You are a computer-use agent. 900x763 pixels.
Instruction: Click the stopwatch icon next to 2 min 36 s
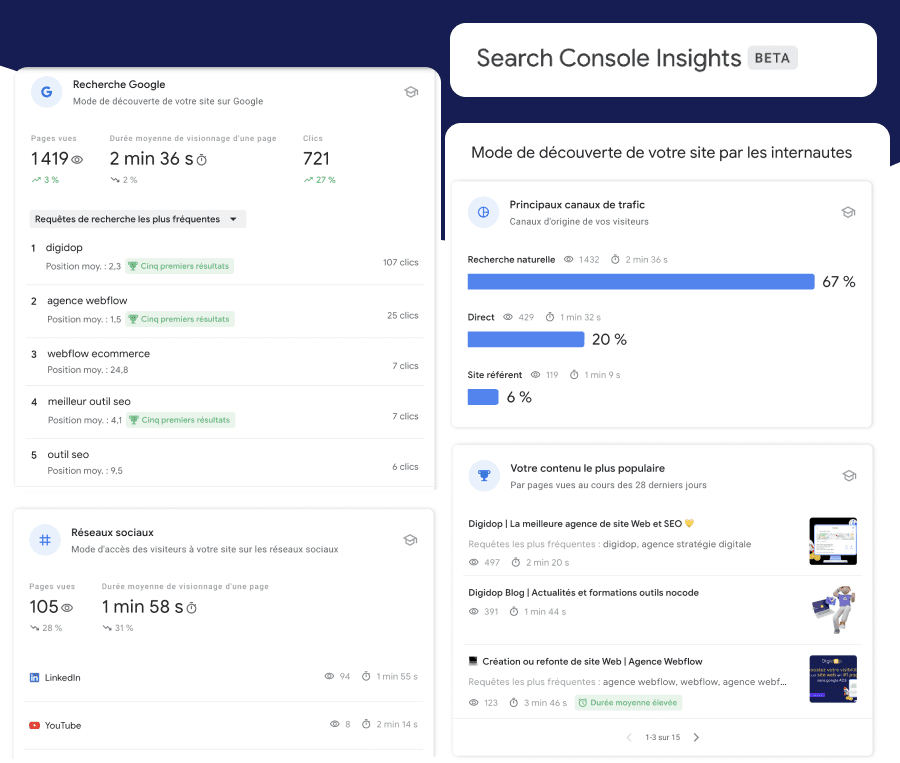click(201, 160)
